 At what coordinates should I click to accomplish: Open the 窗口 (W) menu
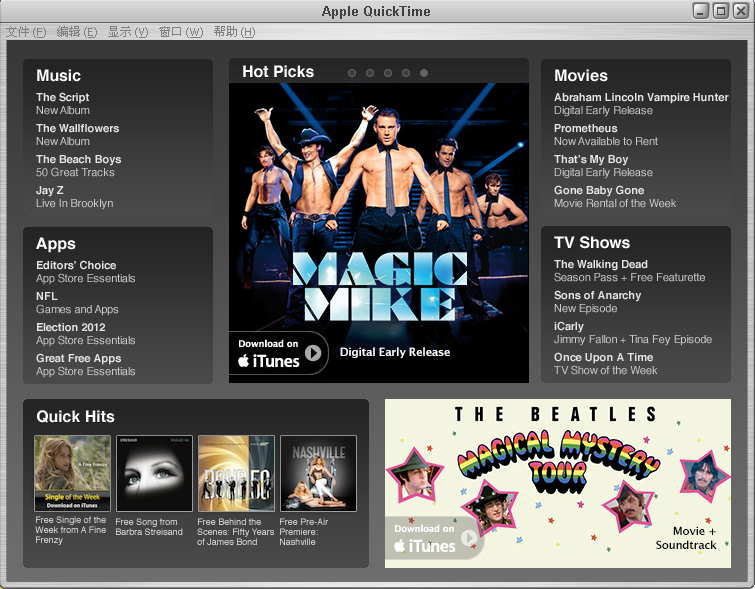point(181,32)
